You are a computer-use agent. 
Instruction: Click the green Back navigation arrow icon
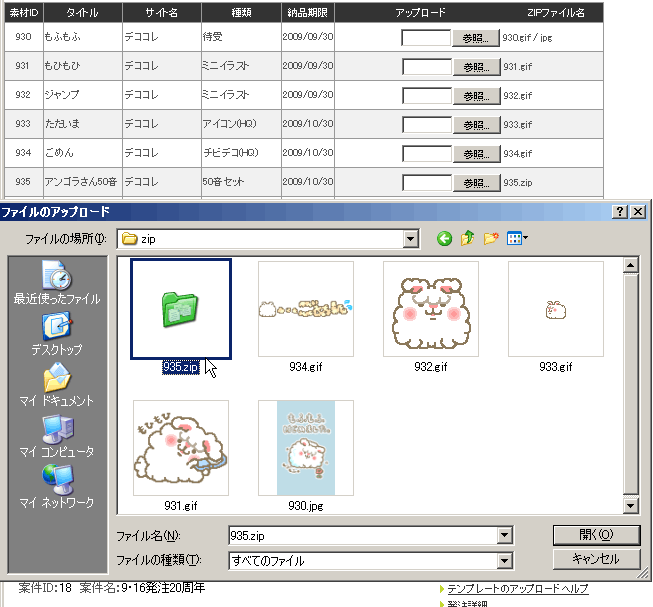click(444, 239)
